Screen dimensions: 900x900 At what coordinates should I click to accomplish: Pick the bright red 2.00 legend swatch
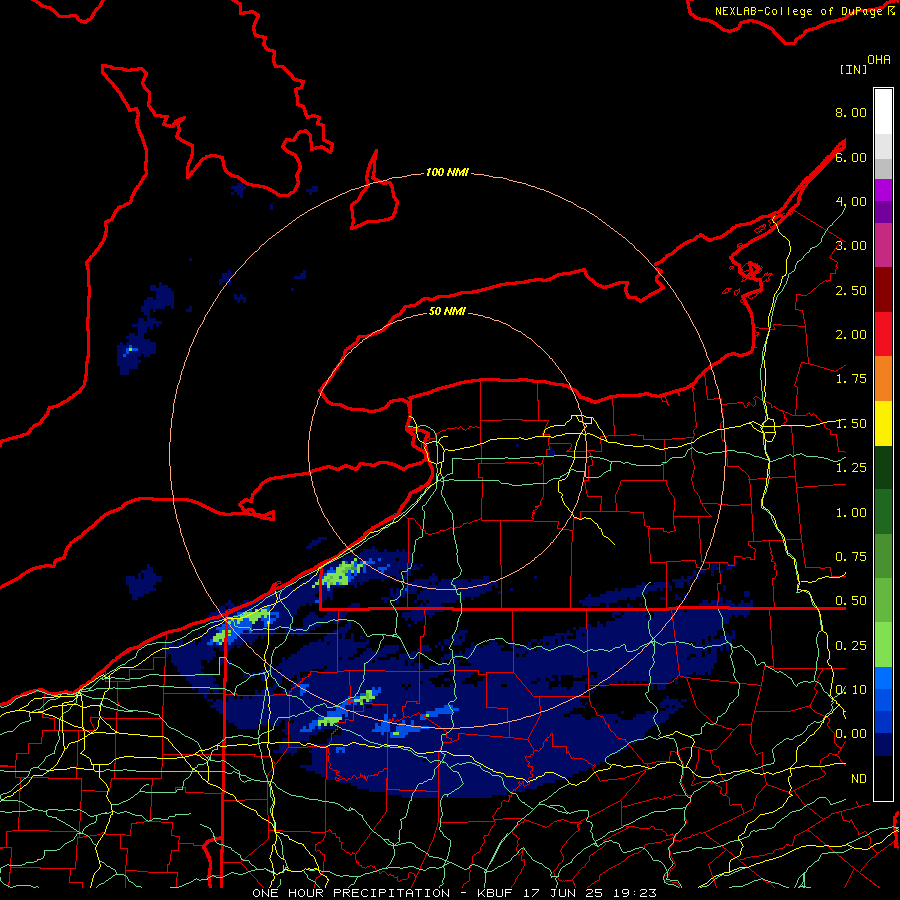coord(883,334)
